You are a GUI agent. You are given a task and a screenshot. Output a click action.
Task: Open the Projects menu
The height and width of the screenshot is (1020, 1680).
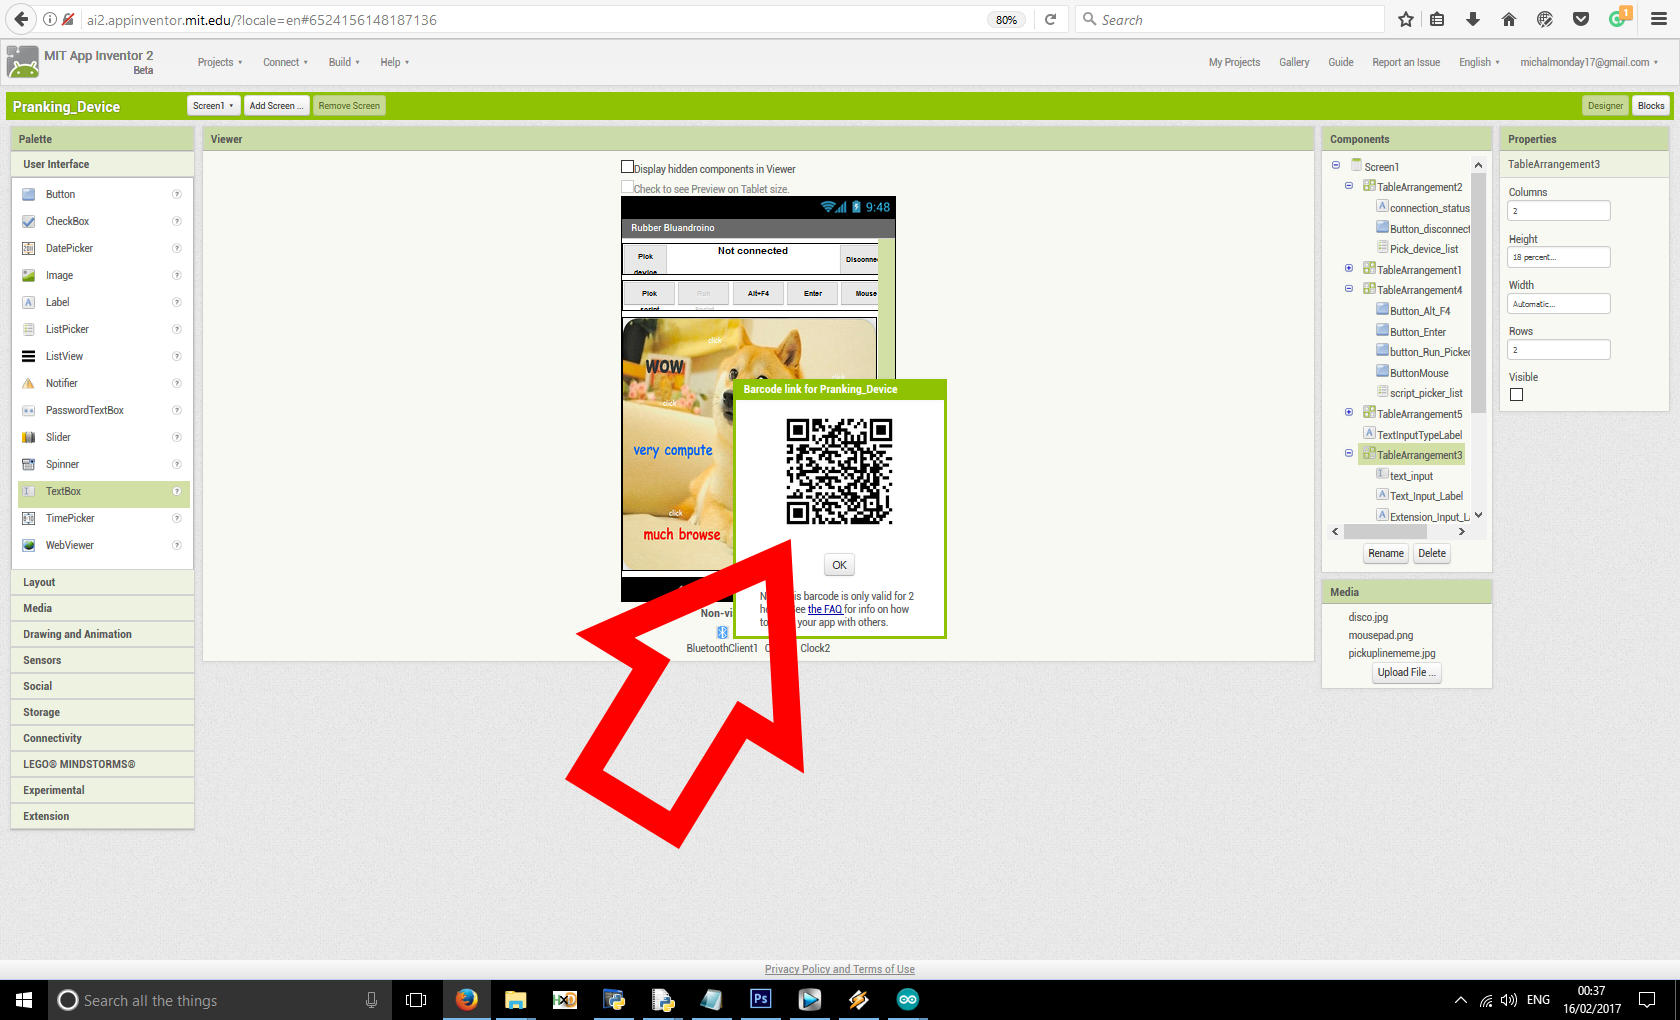[x=219, y=62]
